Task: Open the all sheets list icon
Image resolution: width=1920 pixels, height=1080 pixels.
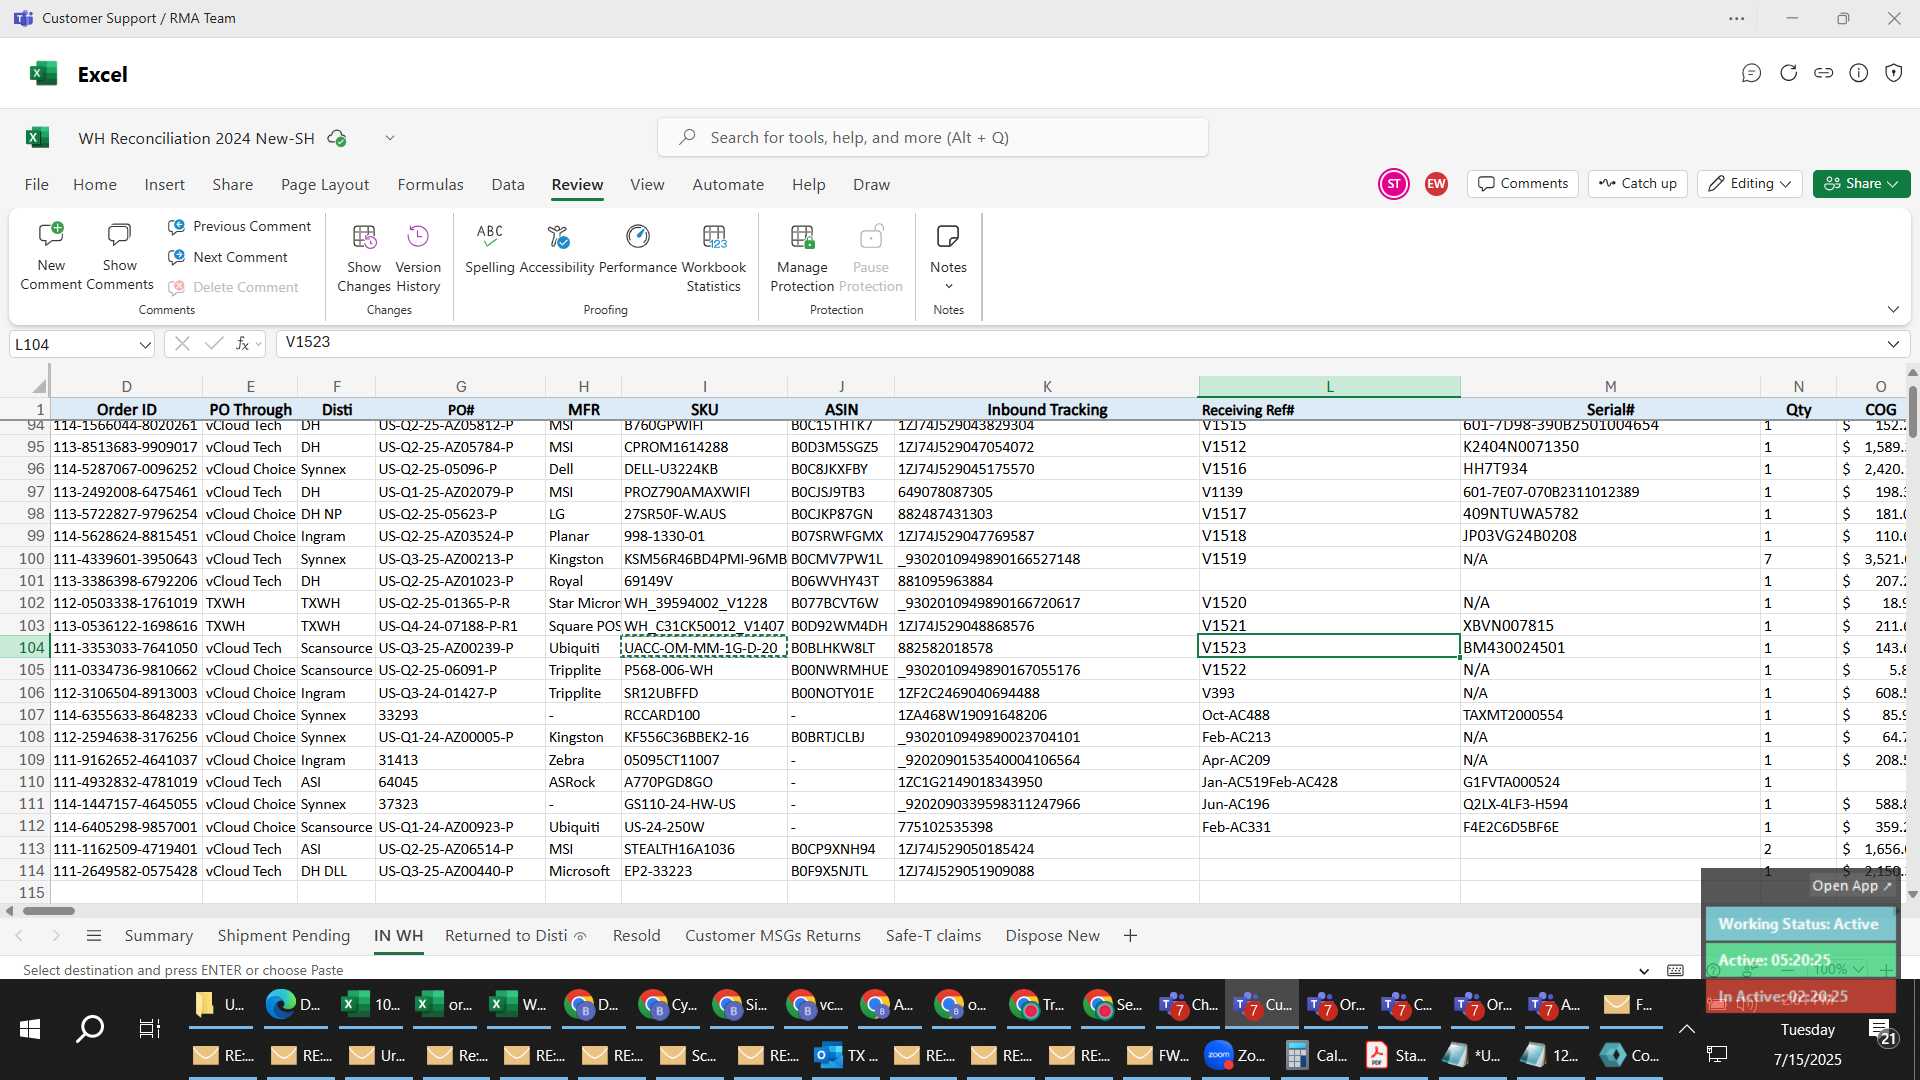Action: click(94, 936)
